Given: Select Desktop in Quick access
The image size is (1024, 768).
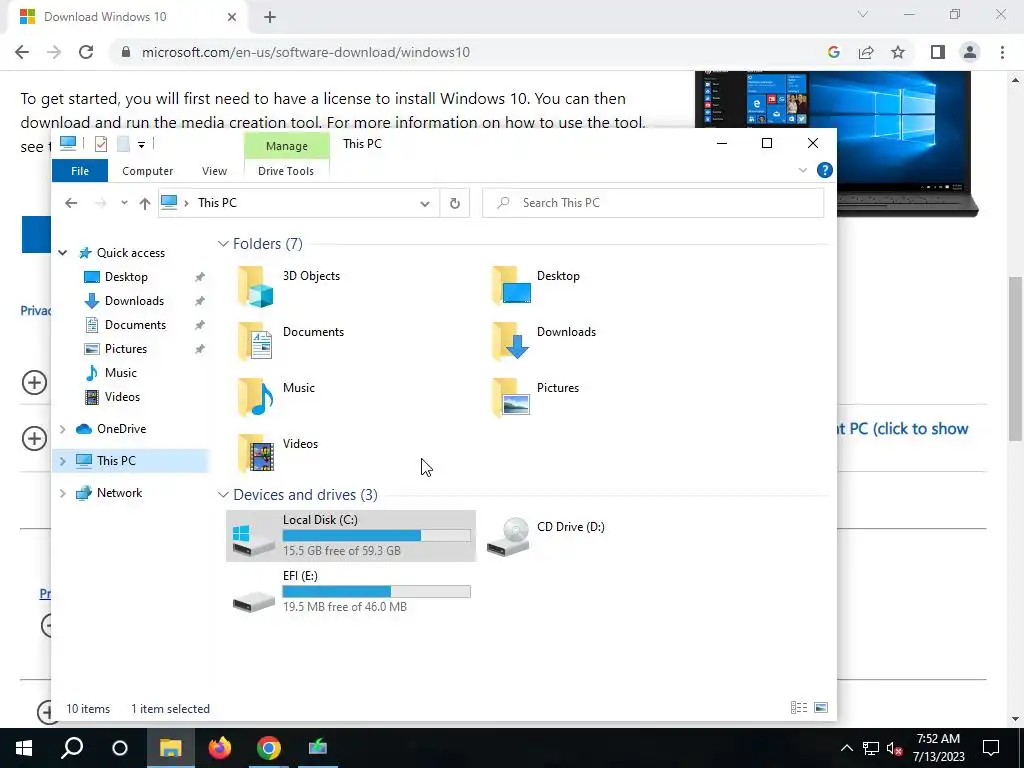Looking at the screenshot, I should [x=126, y=277].
